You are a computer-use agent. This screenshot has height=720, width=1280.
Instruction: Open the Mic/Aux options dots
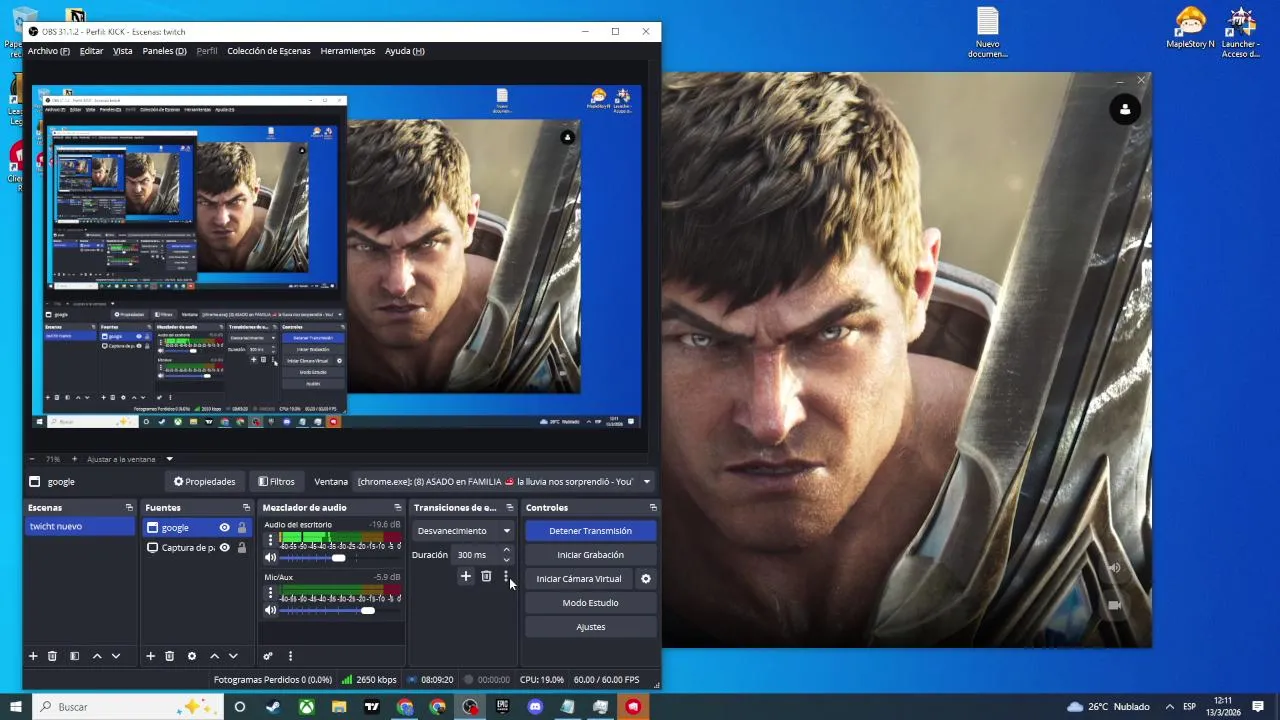click(270, 593)
